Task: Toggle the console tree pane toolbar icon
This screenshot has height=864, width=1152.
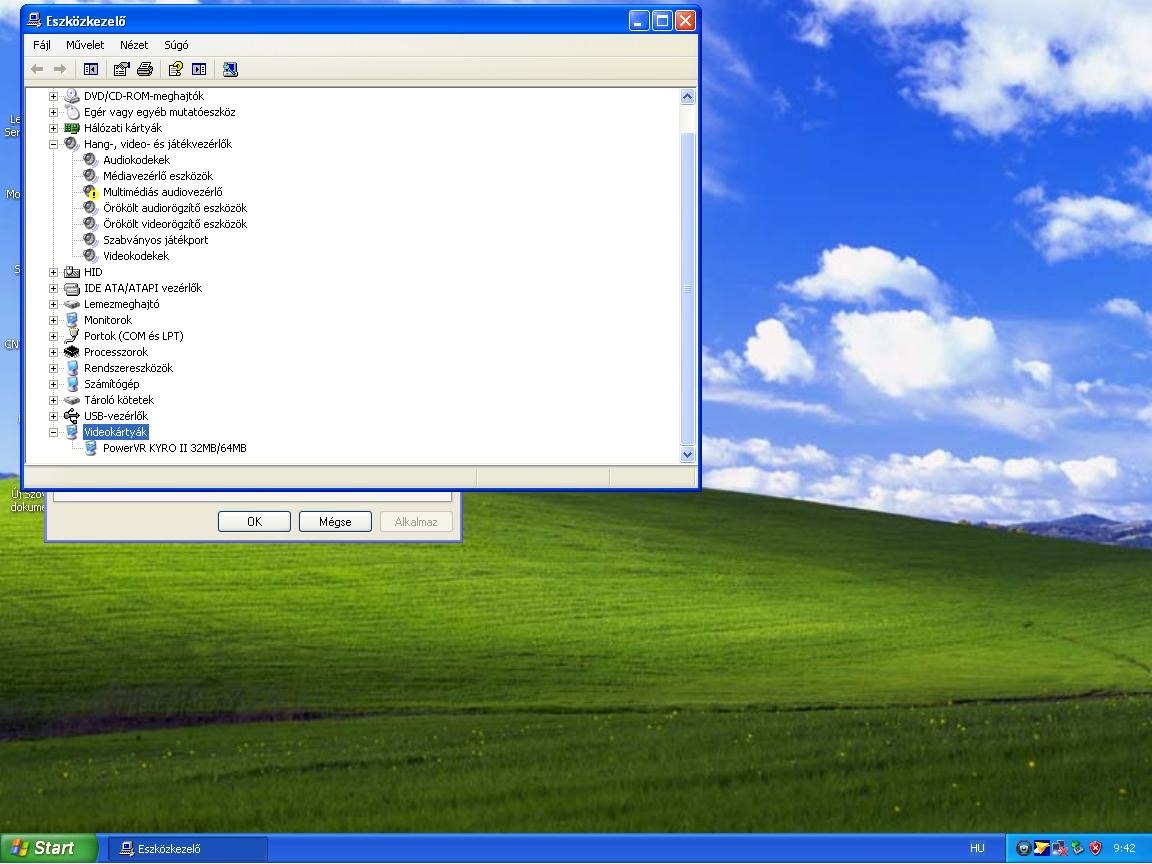Action: [91, 69]
